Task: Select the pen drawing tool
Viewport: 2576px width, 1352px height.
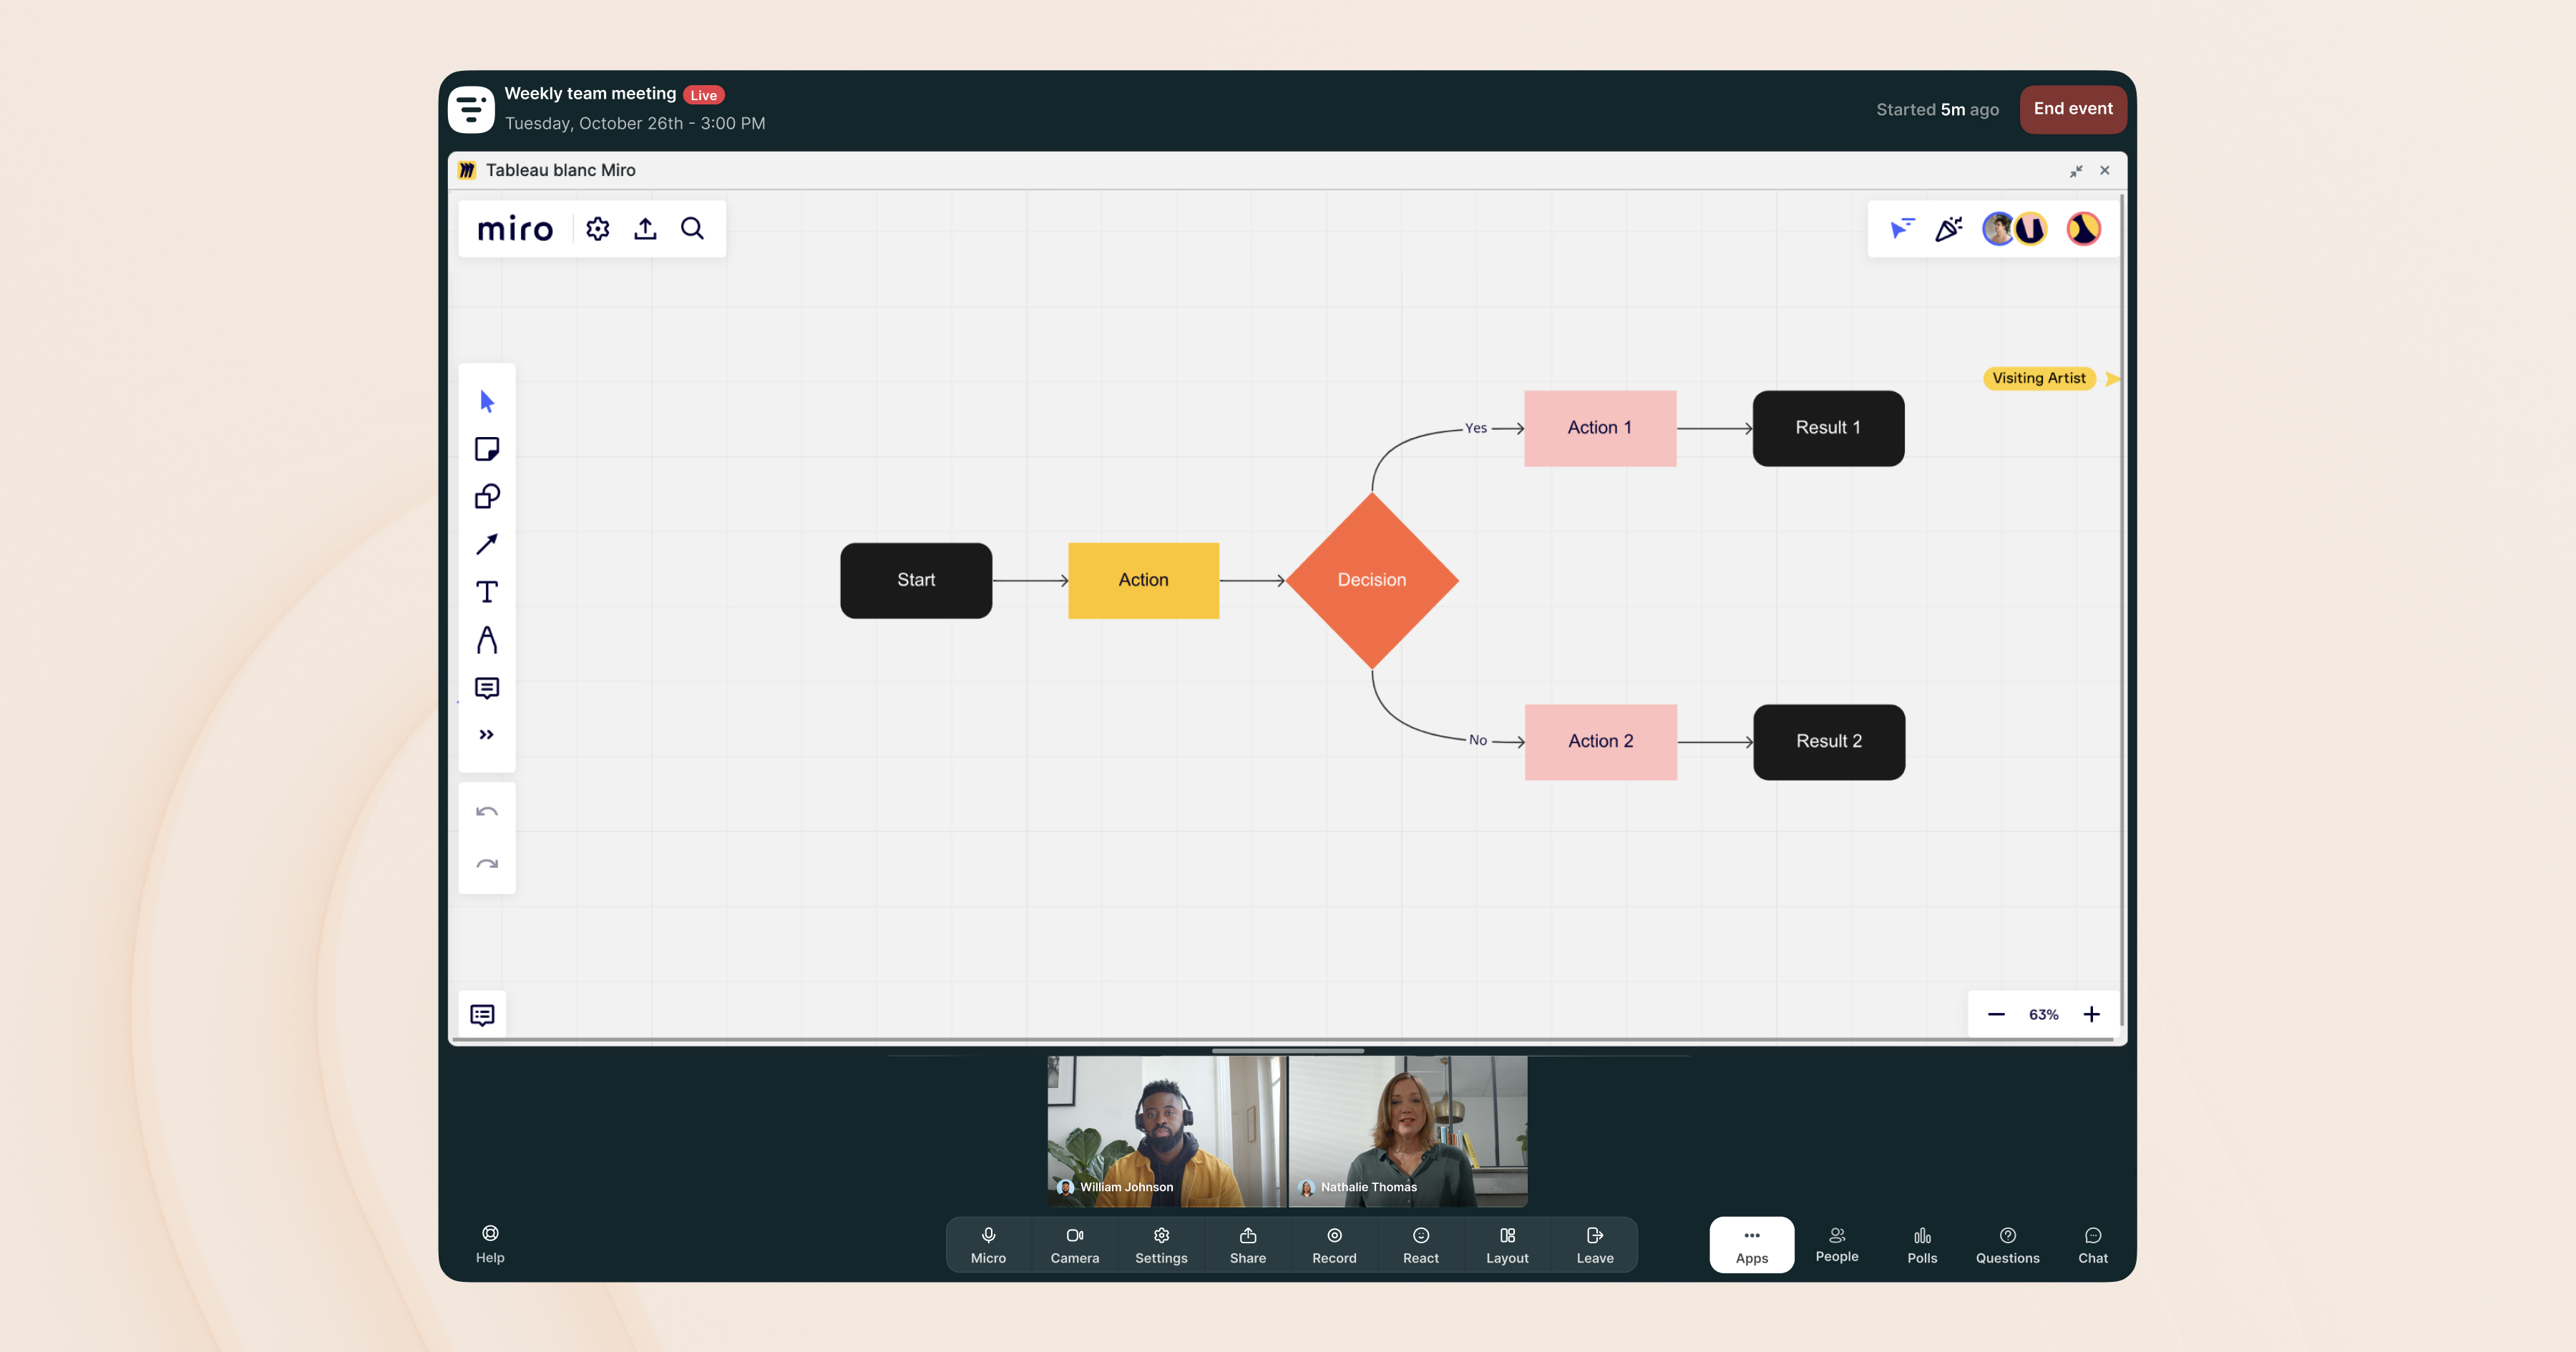Action: 487,640
